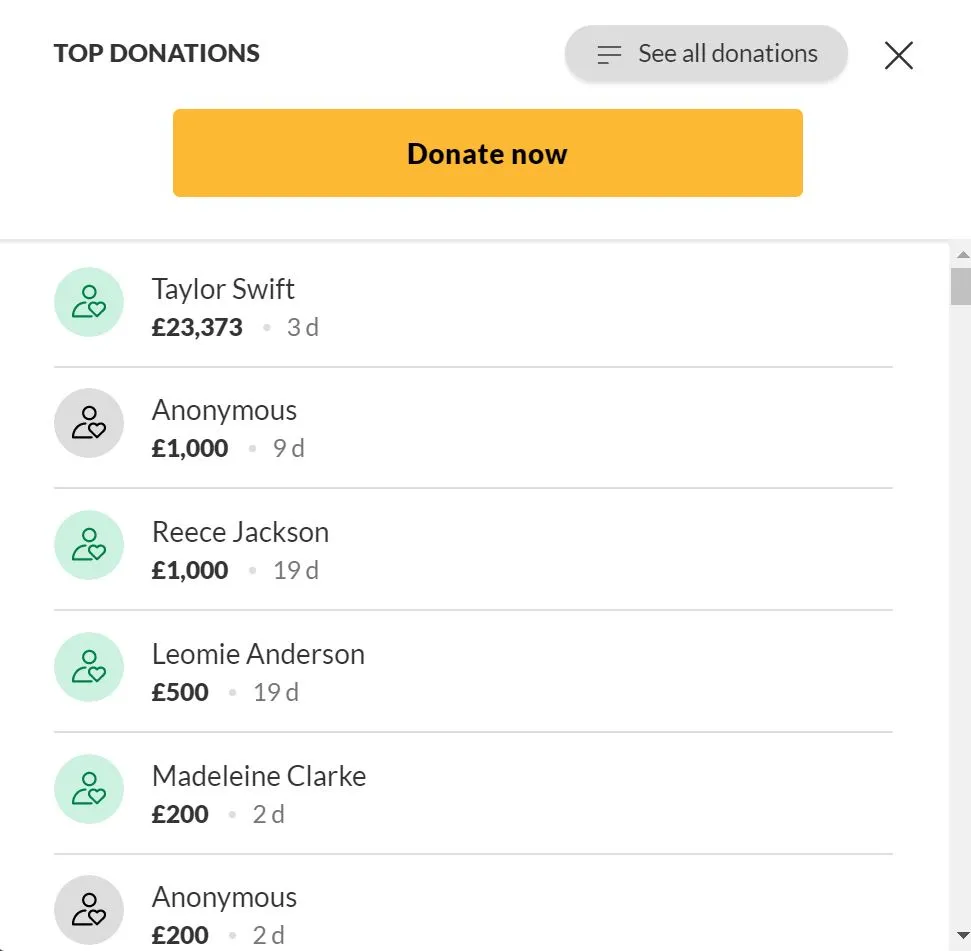Click the filter icon inside See all donations
This screenshot has height=951, width=971.
pos(608,55)
